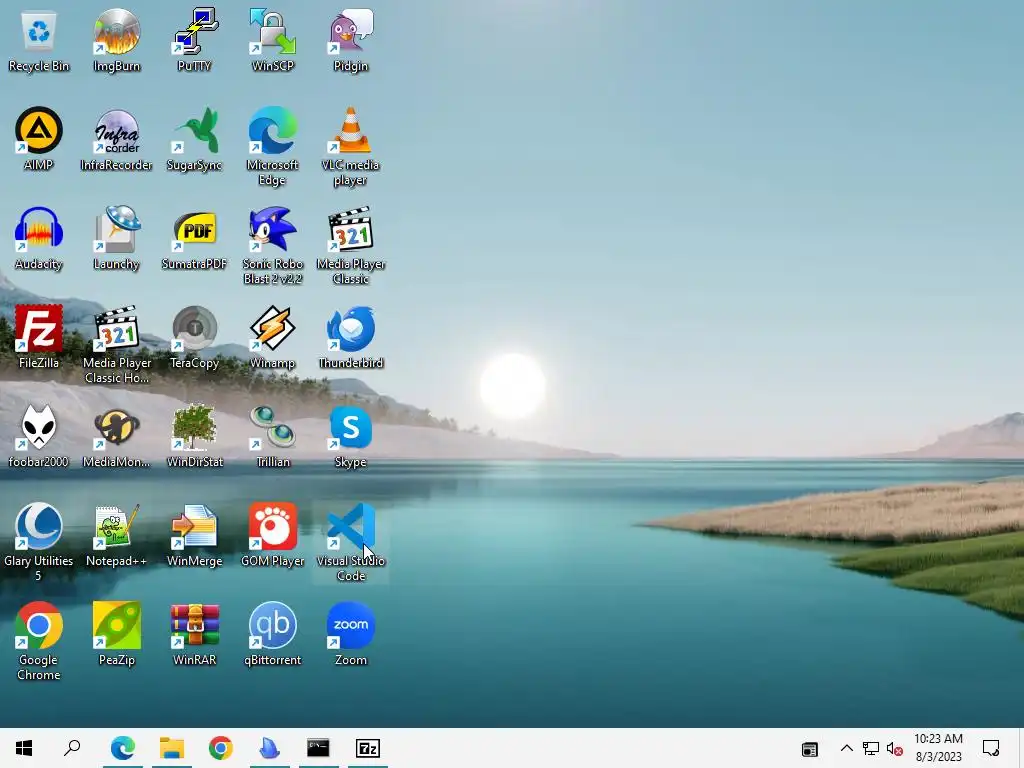
Task: Select the Skype desktop icon
Action: (x=351, y=436)
